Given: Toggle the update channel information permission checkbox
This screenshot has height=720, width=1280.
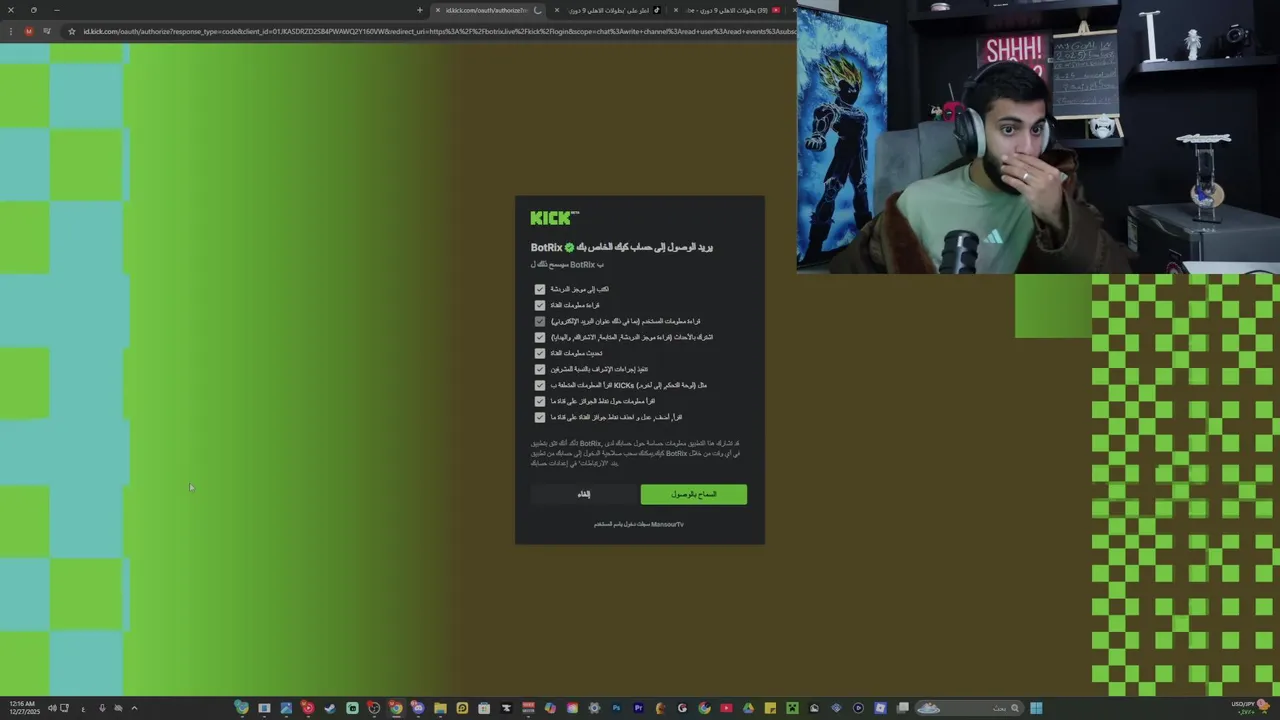Looking at the screenshot, I should tap(540, 353).
